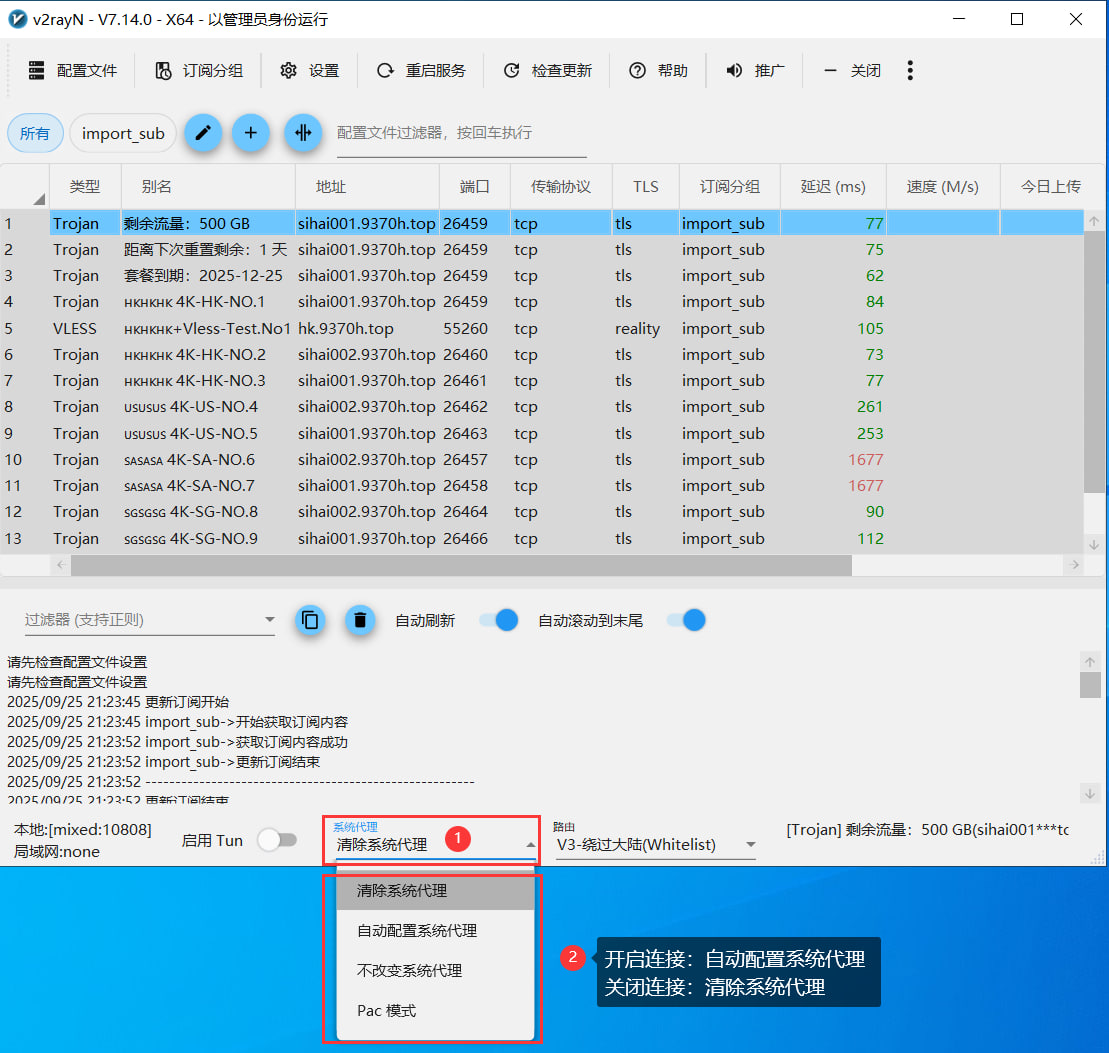Click 重启服务 restart service toolbar item
The height and width of the screenshot is (1053, 1109).
(421, 70)
